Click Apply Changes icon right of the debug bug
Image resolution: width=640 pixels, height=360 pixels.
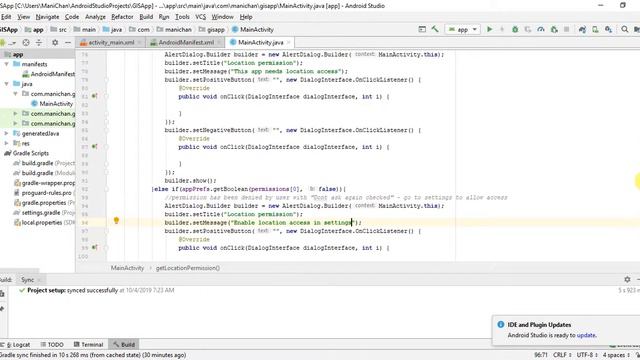tap(528, 29)
